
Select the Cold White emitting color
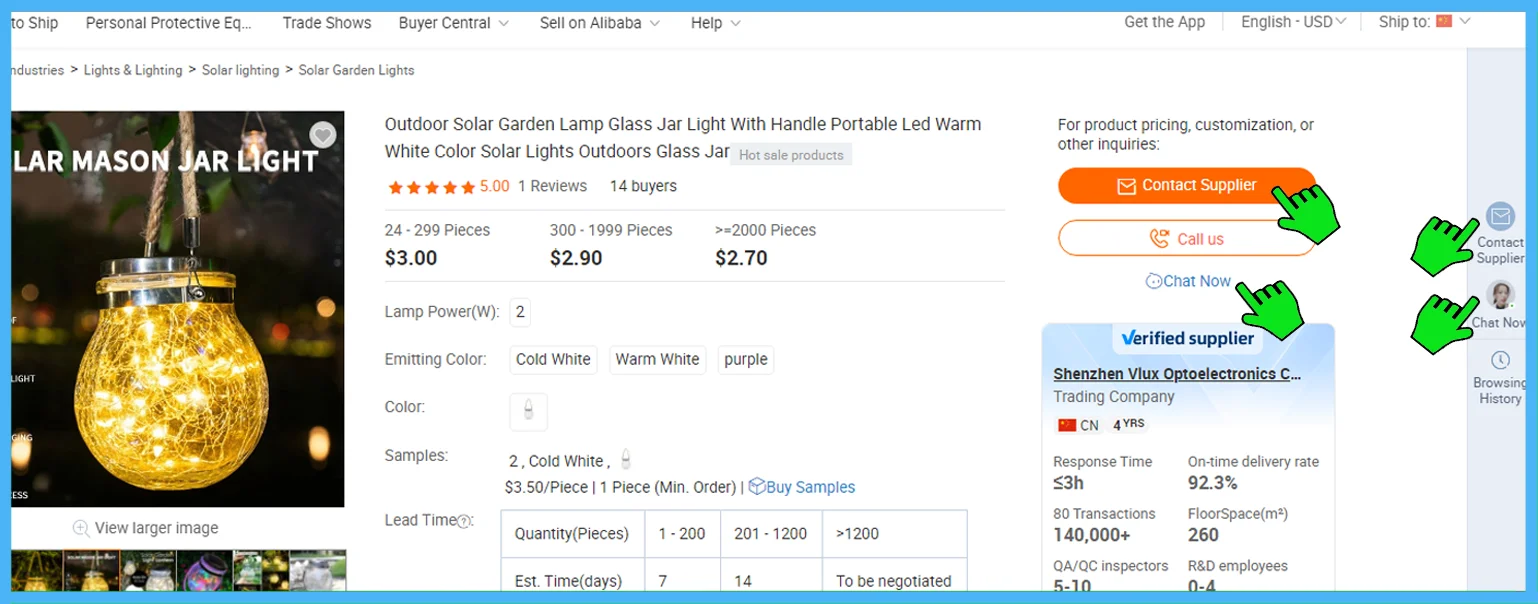pyautogui.click(x=553, y=359)
